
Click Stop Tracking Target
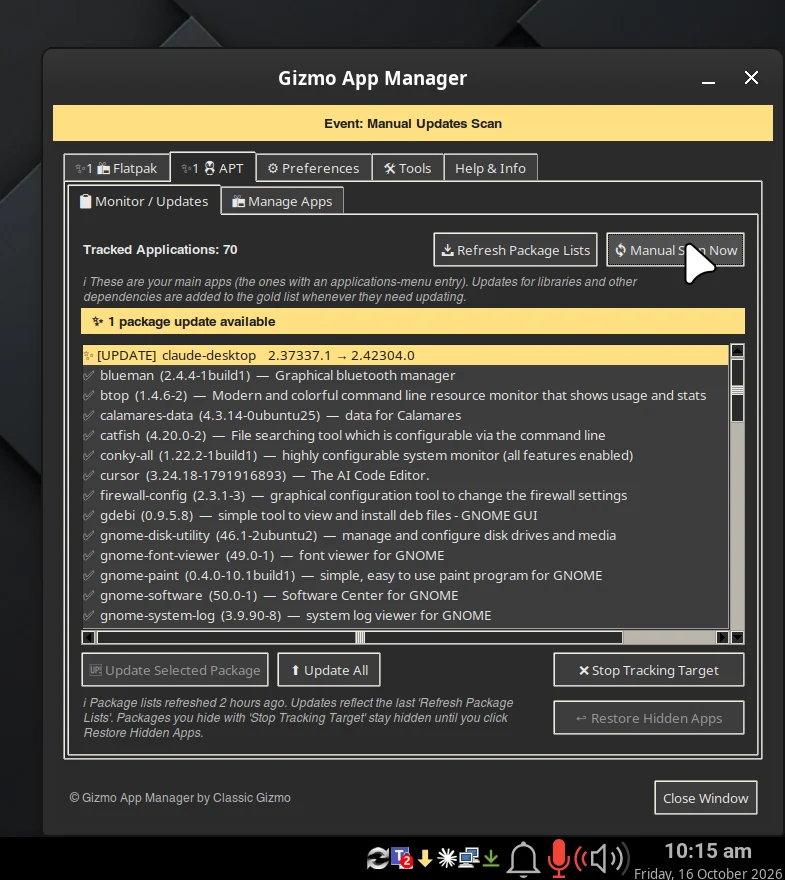coord(649,670)
